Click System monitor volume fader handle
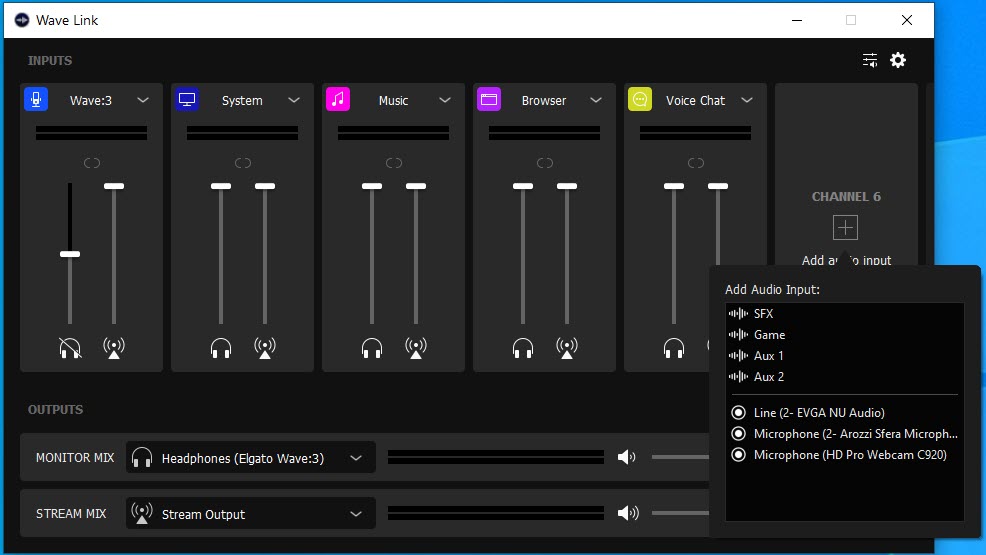Viewport: 986px width, 555px height. click(221, 186)
